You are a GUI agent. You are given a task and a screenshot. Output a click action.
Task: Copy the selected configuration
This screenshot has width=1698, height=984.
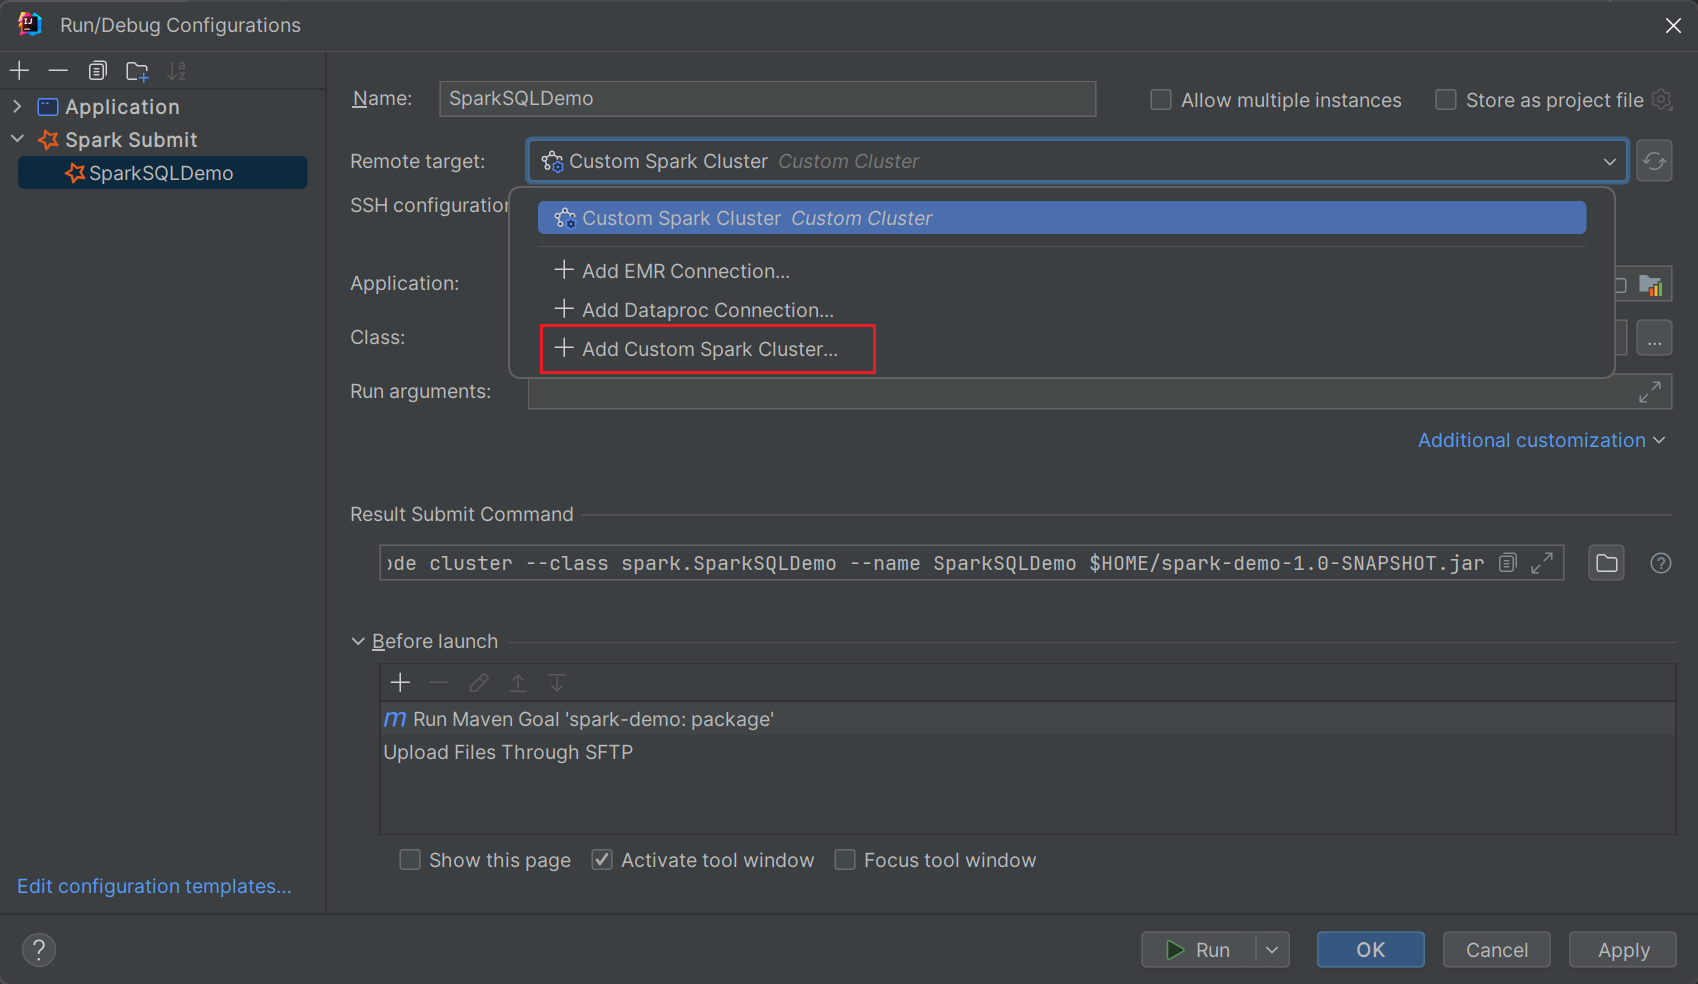[x=97, y=70]
